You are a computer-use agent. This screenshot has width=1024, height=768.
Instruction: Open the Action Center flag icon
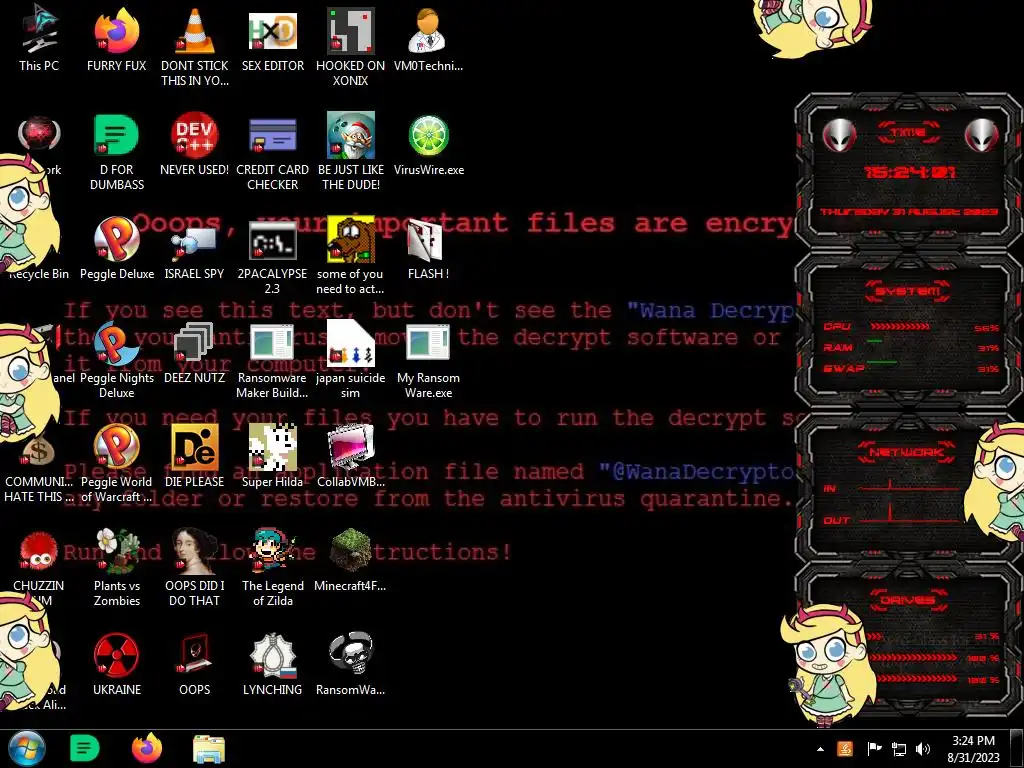pos(874,749)
